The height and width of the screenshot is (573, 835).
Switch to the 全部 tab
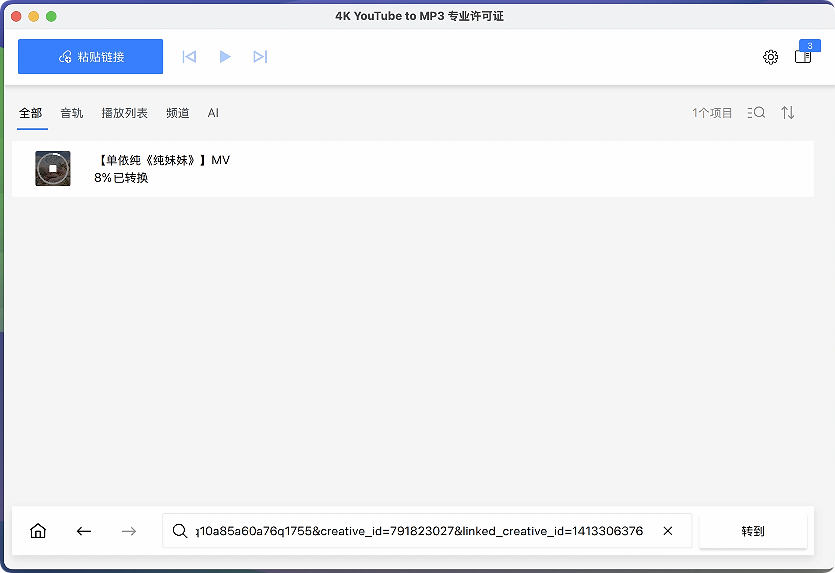(x=30, y=113)
